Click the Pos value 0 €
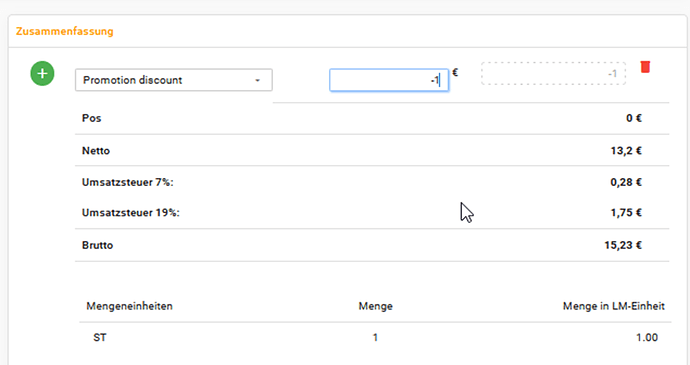This screenshot has height=365, width=690. point(634,118)
